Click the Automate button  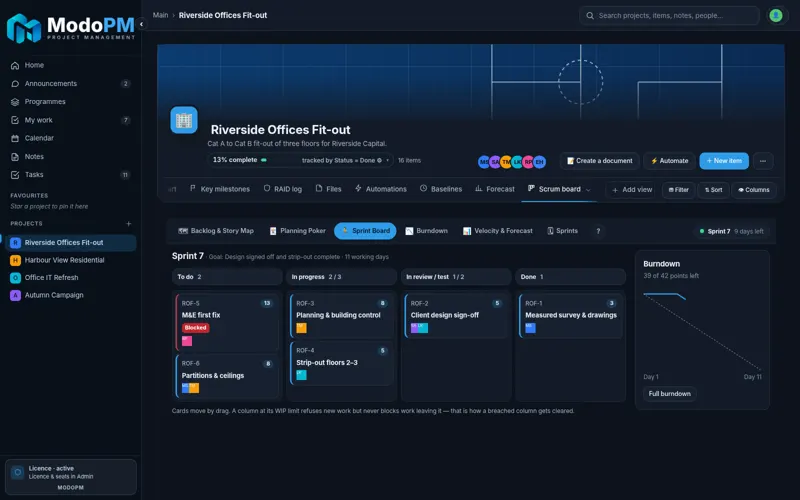(669, 161)
